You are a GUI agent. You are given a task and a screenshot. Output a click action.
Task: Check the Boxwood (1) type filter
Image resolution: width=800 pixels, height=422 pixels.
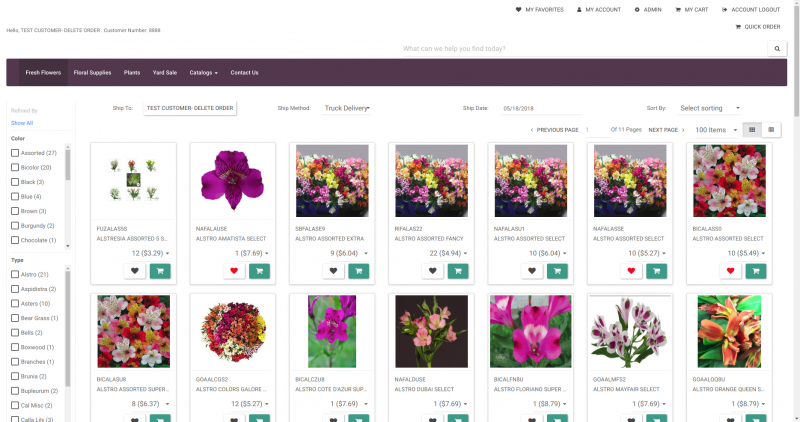[15, 347]
